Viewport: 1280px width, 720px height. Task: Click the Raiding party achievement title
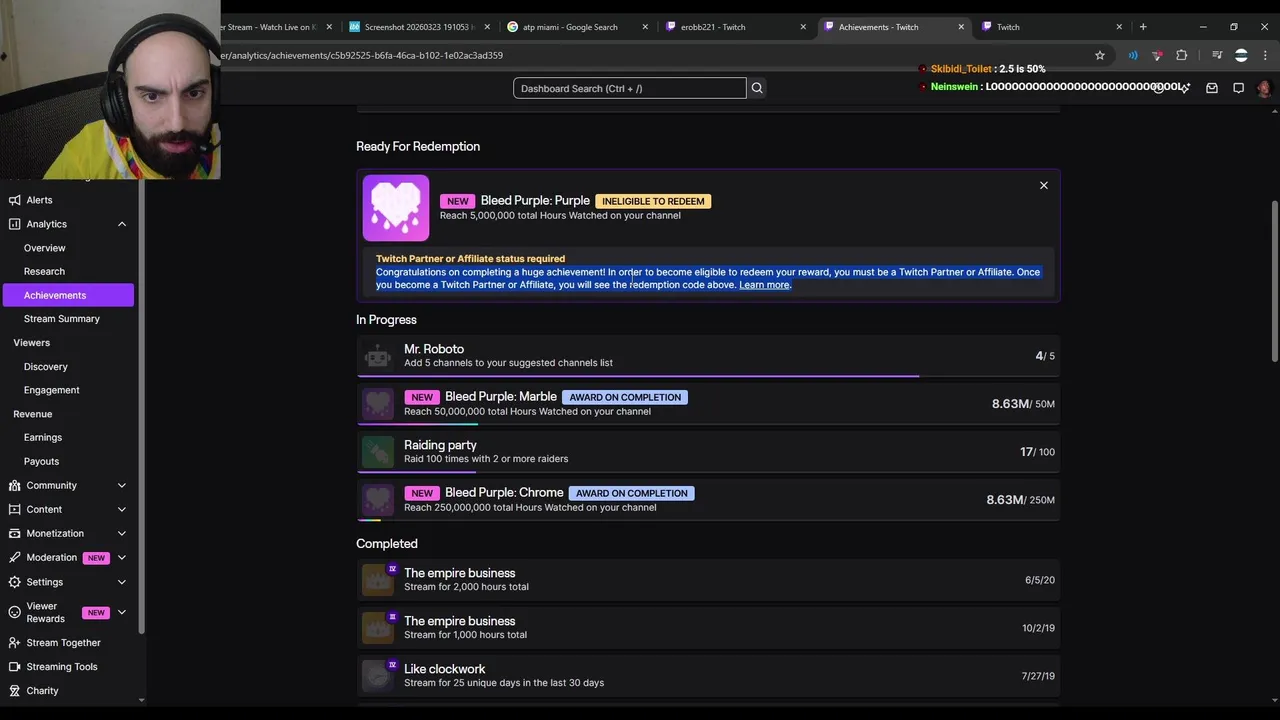(x=440, y=445)
